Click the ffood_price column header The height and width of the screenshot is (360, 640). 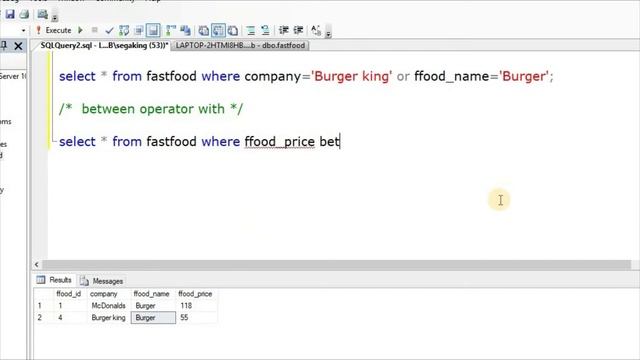coord(196,294)
